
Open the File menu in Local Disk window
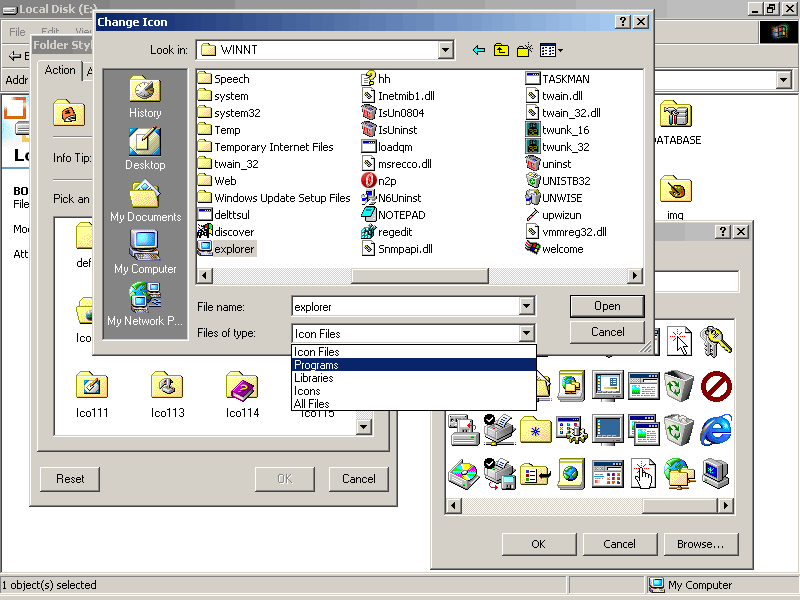tap(17, 32)
